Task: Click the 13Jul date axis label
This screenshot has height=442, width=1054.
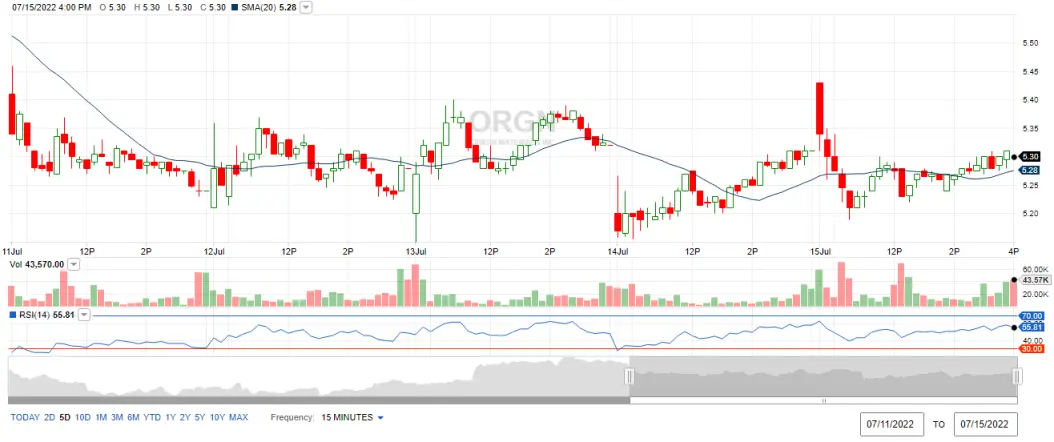Action: 415,251
